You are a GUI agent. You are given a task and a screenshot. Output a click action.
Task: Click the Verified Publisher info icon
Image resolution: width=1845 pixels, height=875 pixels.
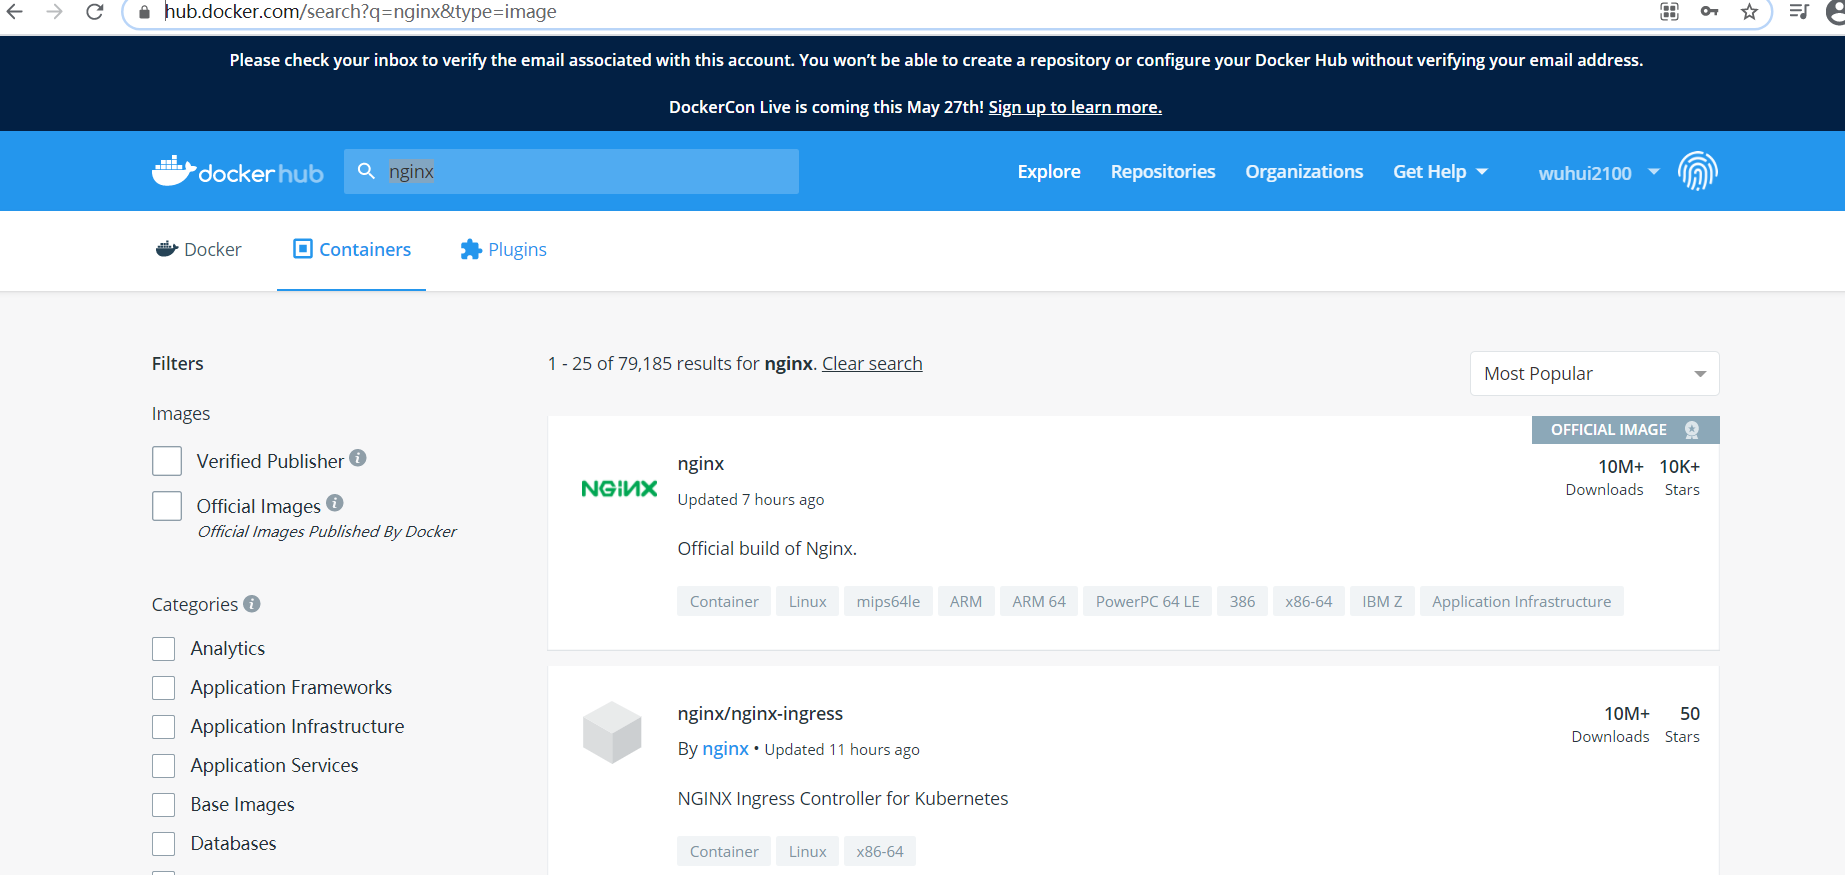(358, 458)
